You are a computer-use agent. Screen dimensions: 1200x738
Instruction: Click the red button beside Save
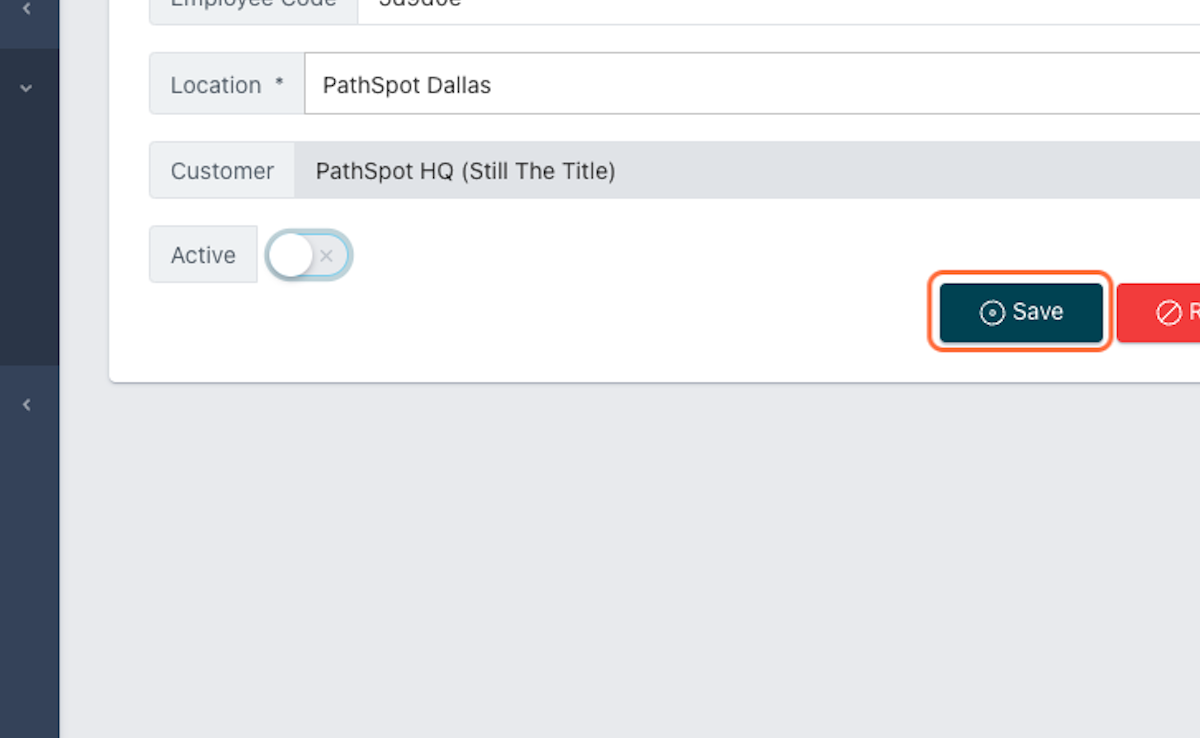tap(1158, 312)
